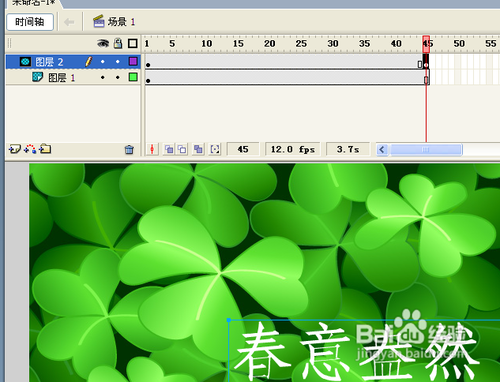Toggle the onion skin button
500x382 pixels.
[x=169, y=149]
